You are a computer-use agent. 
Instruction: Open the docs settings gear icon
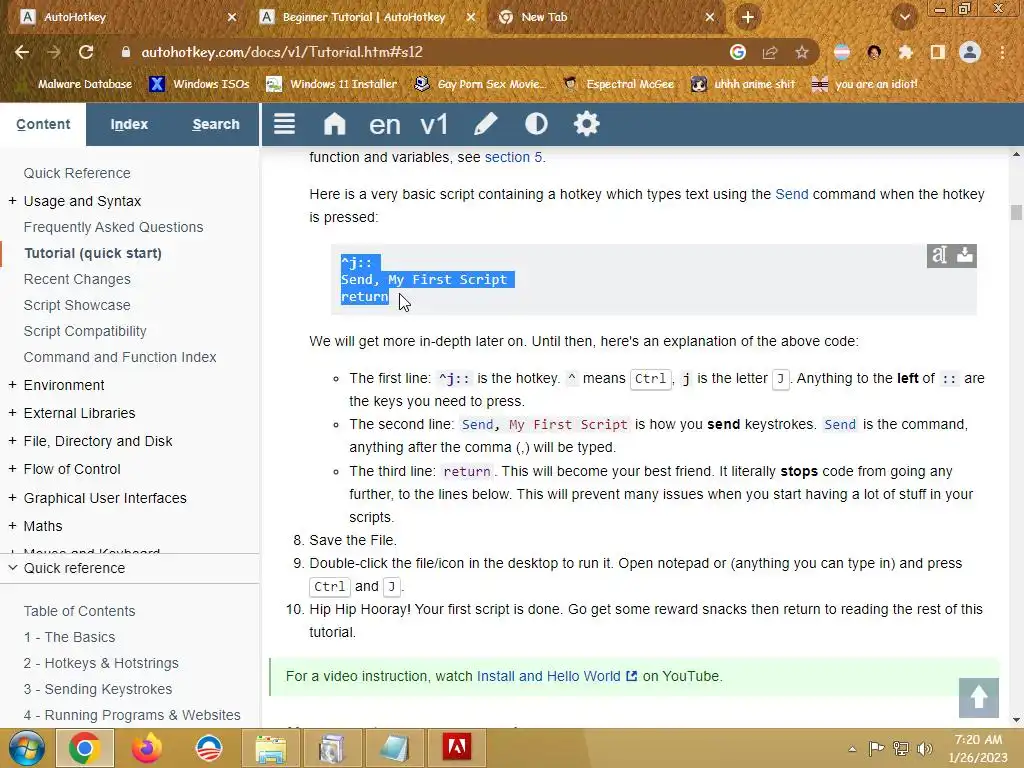586,123
